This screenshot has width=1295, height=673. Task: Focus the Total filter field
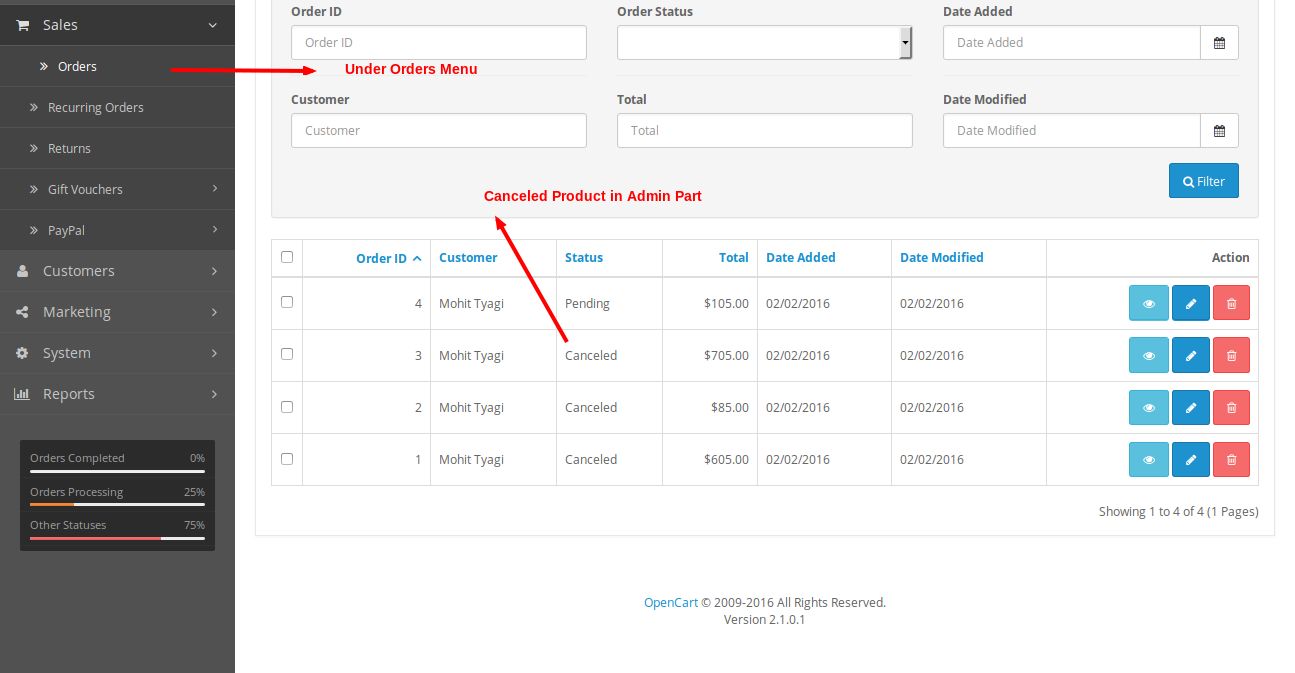pos(764,130)
